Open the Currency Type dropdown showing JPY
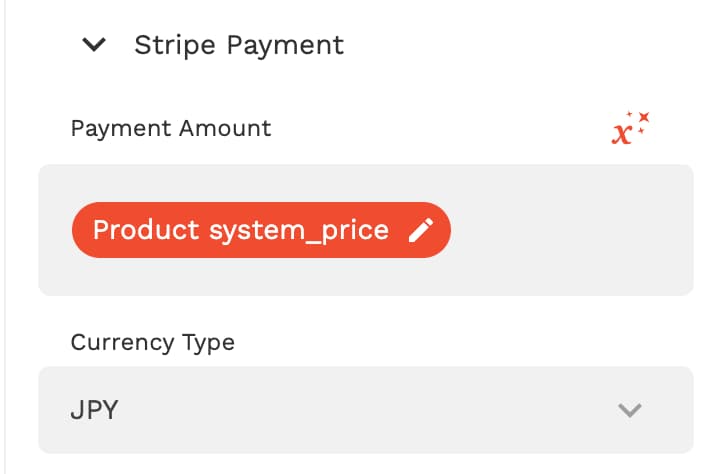 366,410
